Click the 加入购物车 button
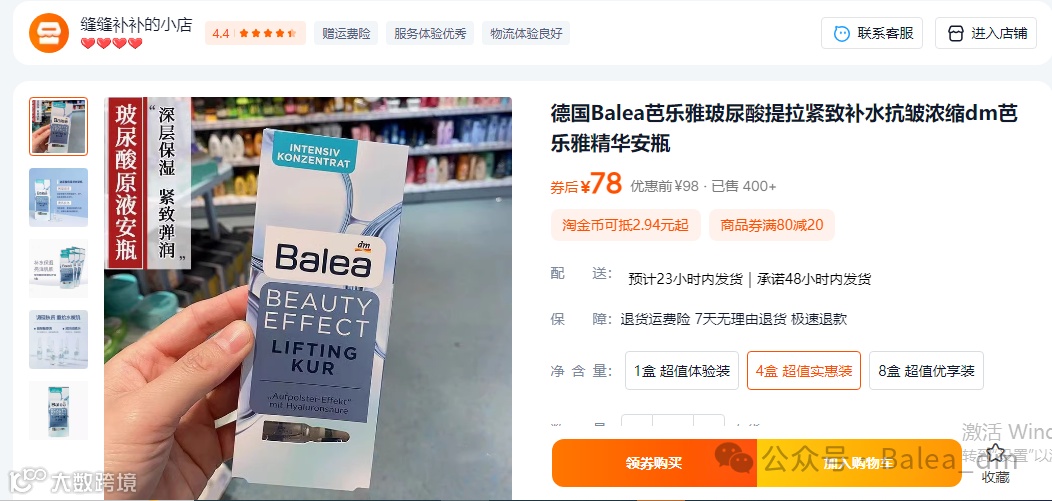 point(859,463)
